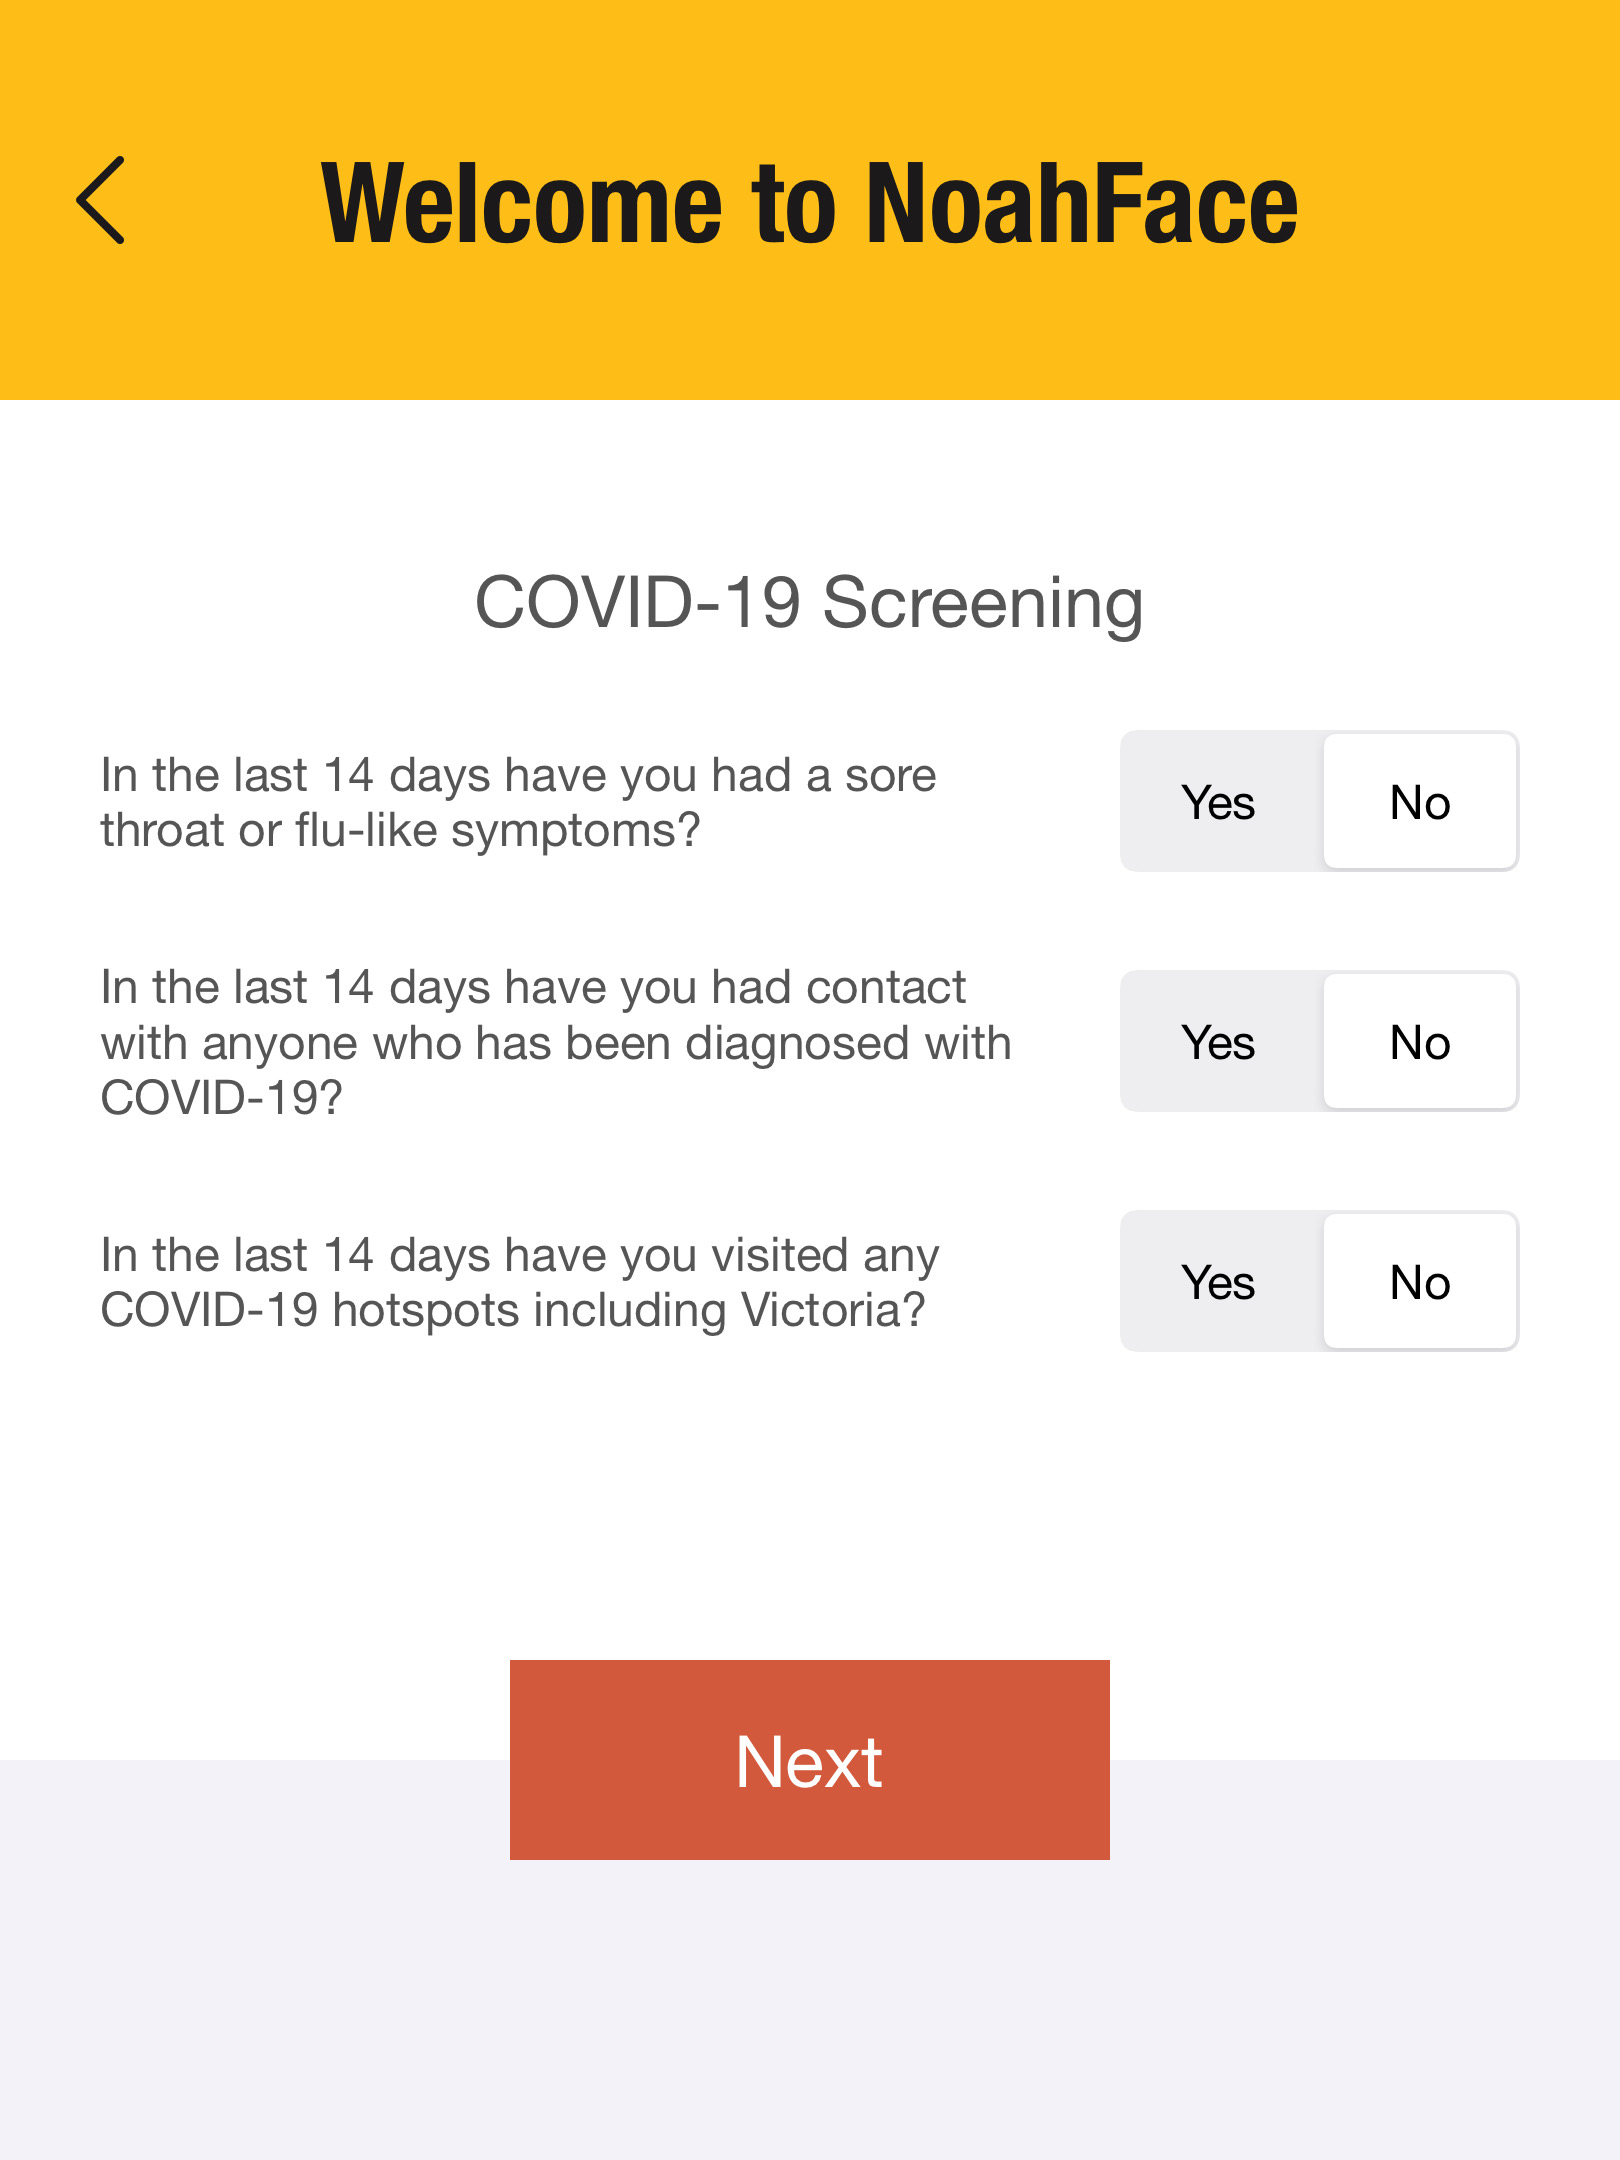Viewport: 1620px width, 2160px height.
Task: Answer Yes to the sore throat question
Action: tap(1220, 800)
